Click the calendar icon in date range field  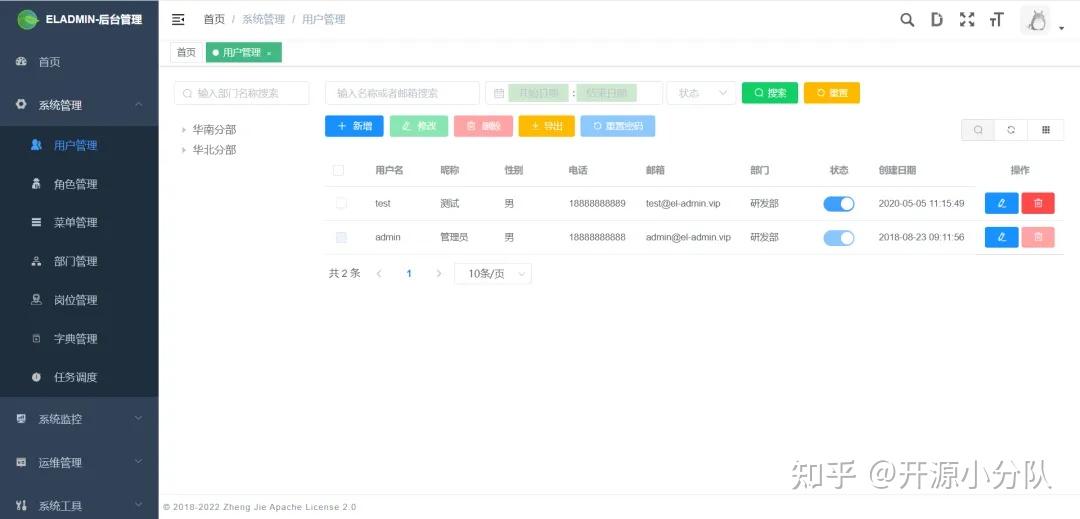tap(499, 93)
